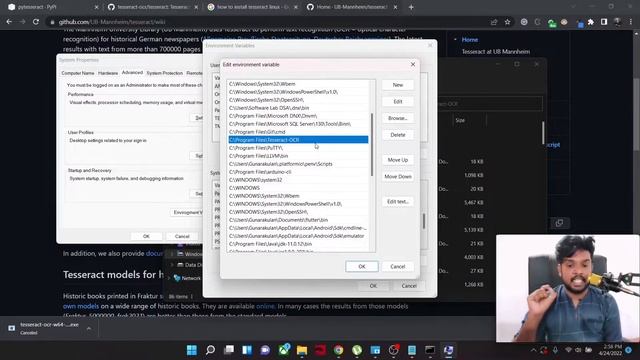
Task: Switch to the pytesseract PyPI tab
Action: [x=53, y=7]
